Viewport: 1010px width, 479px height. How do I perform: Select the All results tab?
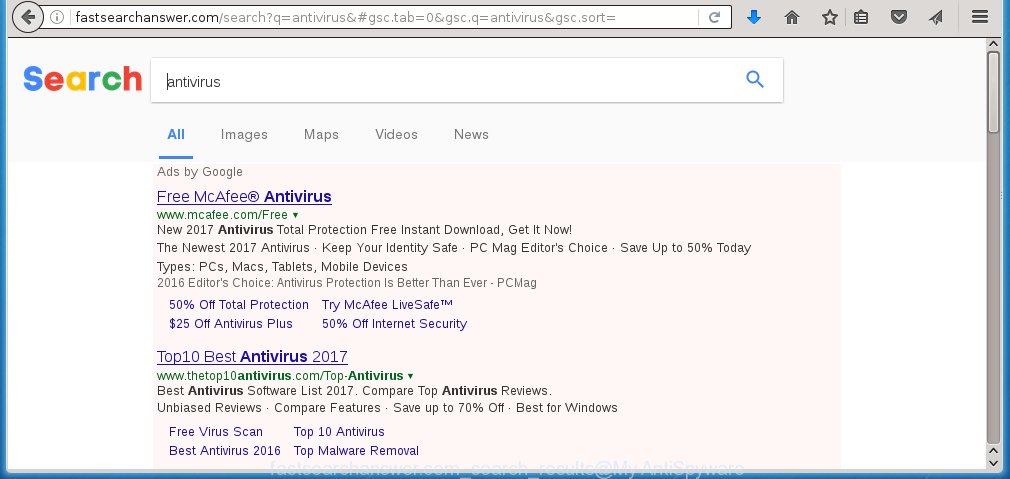click(x=176, y=135)
